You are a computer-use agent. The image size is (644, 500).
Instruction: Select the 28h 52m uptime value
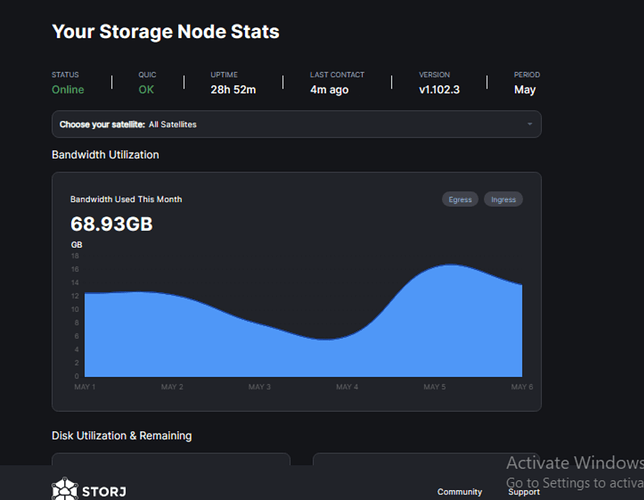tap(232, 90)
